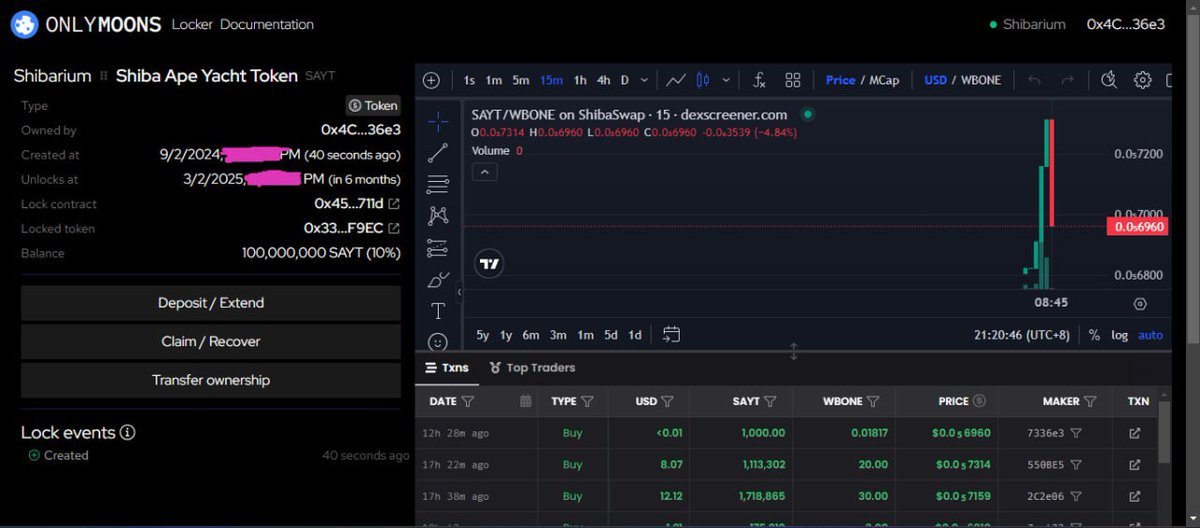Click the go-to-date calendar icon
Screen dimensions: 1200x528
(671, 335)
